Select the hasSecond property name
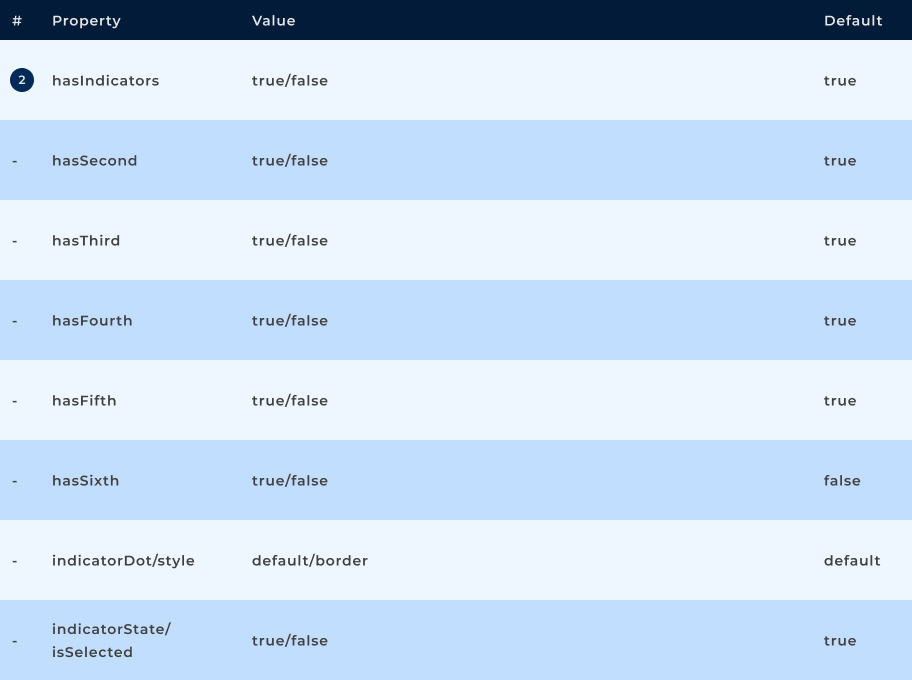 pyautogui.click(x=94, y=161)
